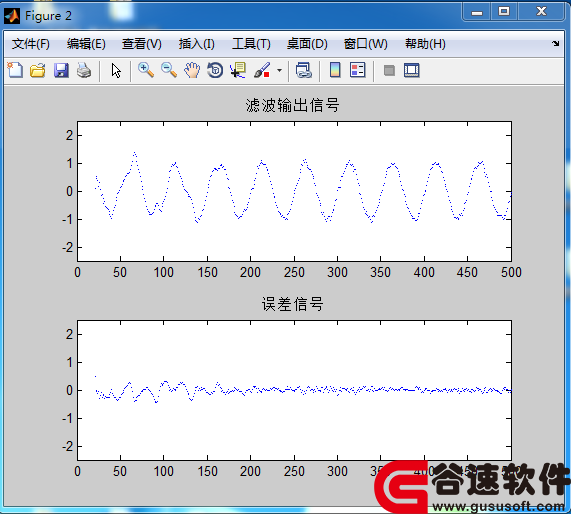Image resolution: width=571 pixels, height=514 pixels.
Task: Print the figure using printer icon
Action: (x=84, y=70)
